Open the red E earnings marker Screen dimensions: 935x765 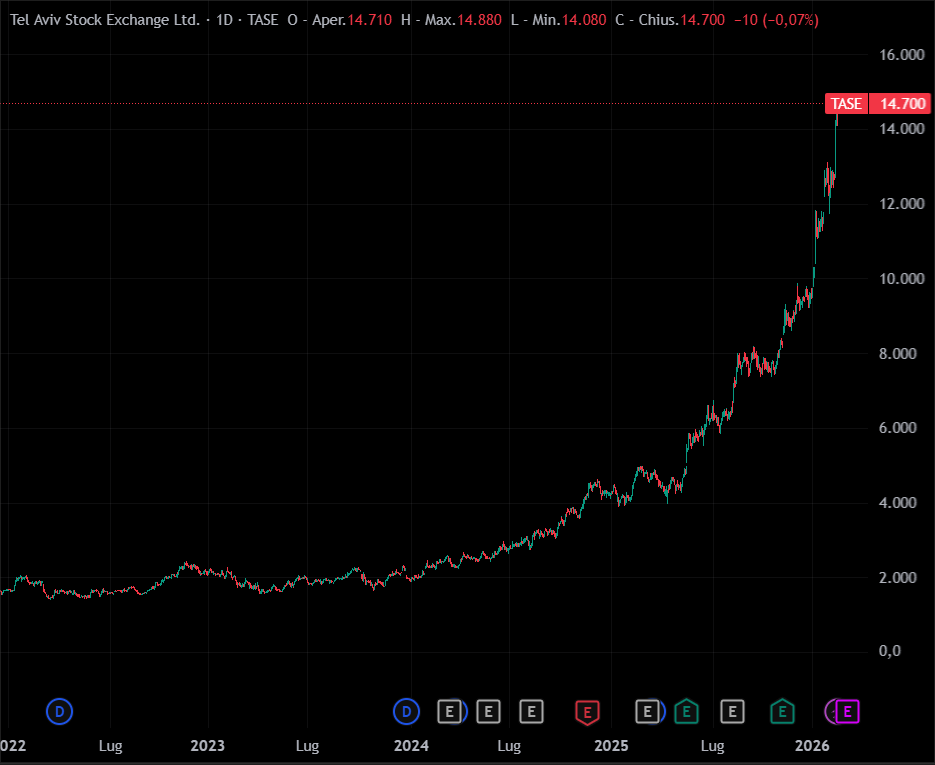point(588,712)
